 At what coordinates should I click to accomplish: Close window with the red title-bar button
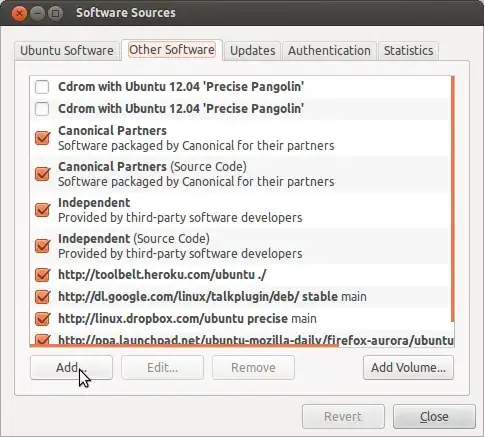click(19, 13)
